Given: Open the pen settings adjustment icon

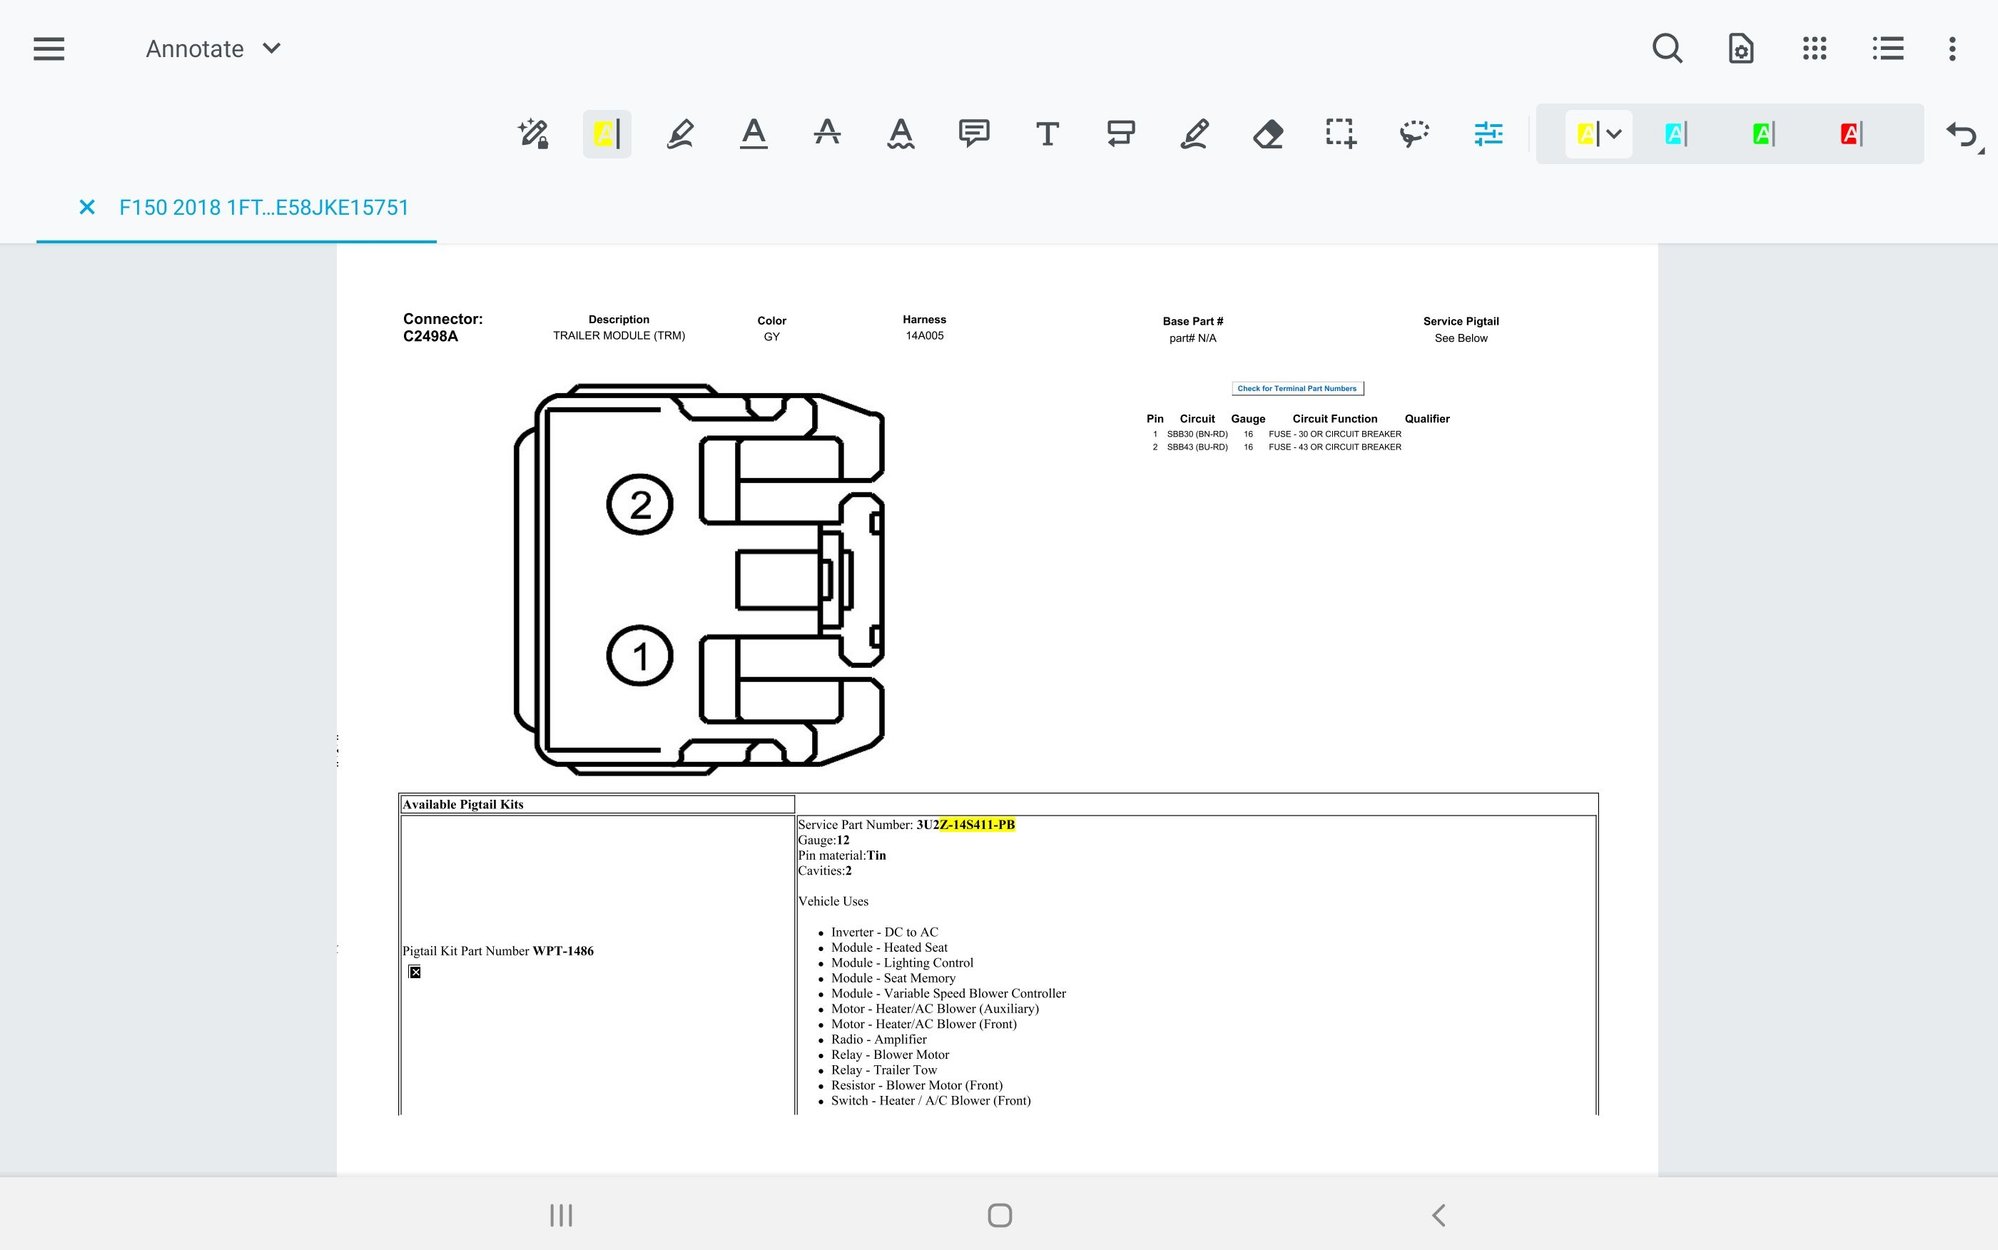Looking at the screenshot, I should [x=1487, y=133].
